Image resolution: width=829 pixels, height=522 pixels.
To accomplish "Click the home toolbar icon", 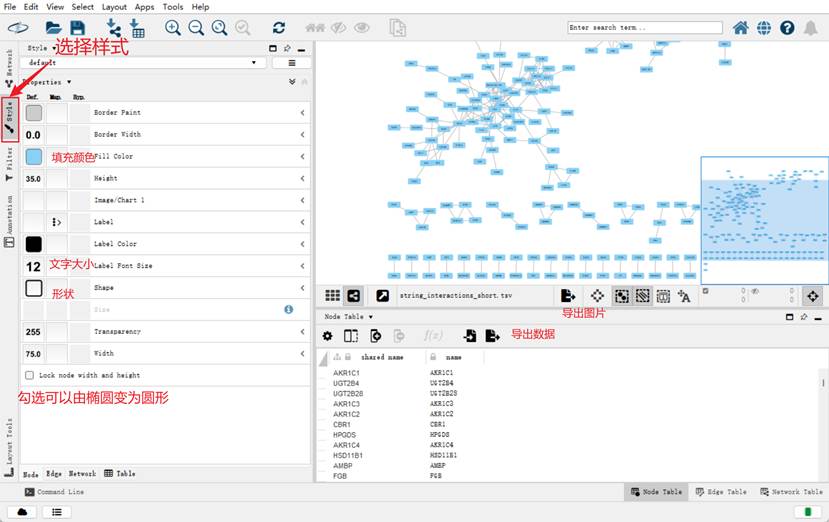I will click(740, 28).
